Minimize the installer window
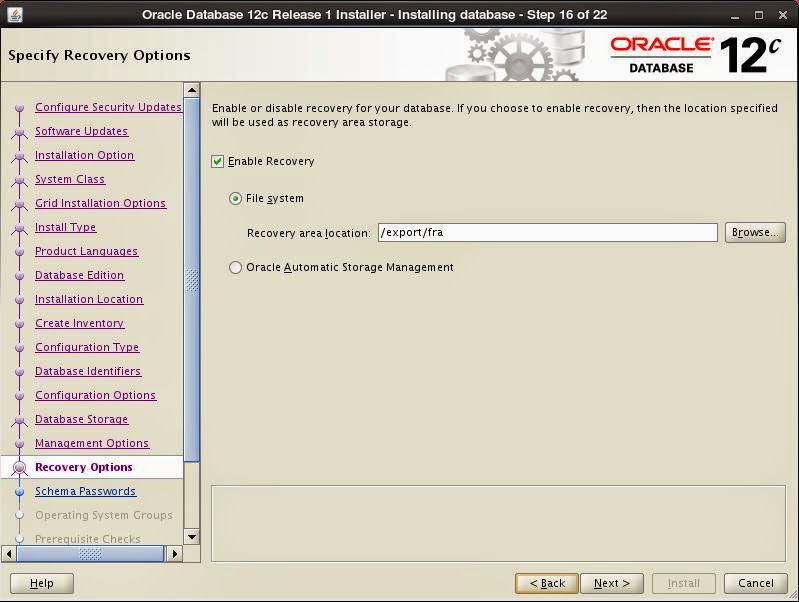 point(735,15)
